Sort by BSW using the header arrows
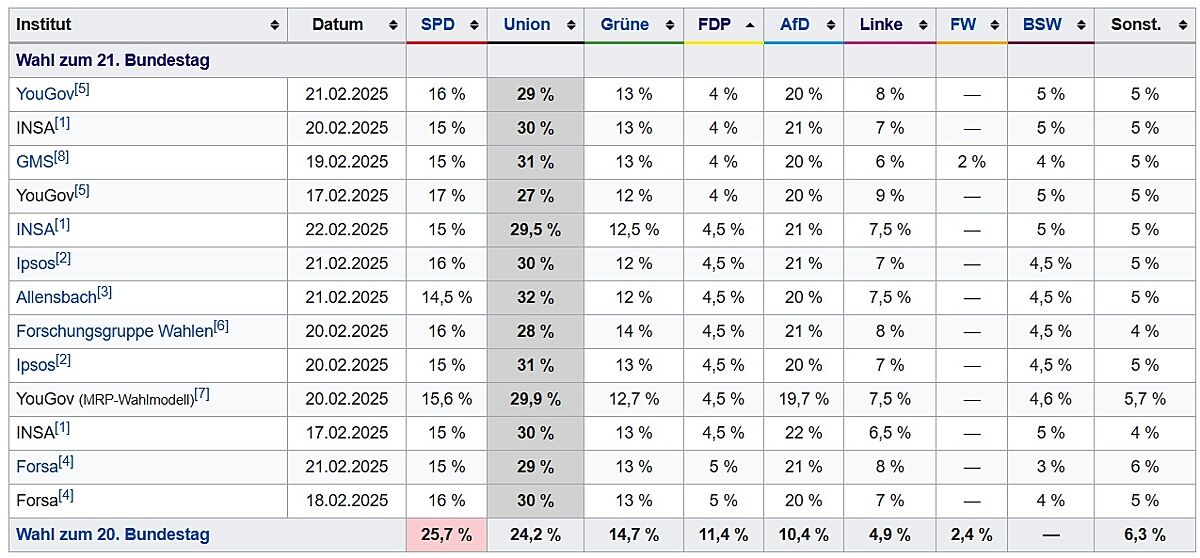The width and height of the screenshot is (1200, 558). click(1080, 25)
